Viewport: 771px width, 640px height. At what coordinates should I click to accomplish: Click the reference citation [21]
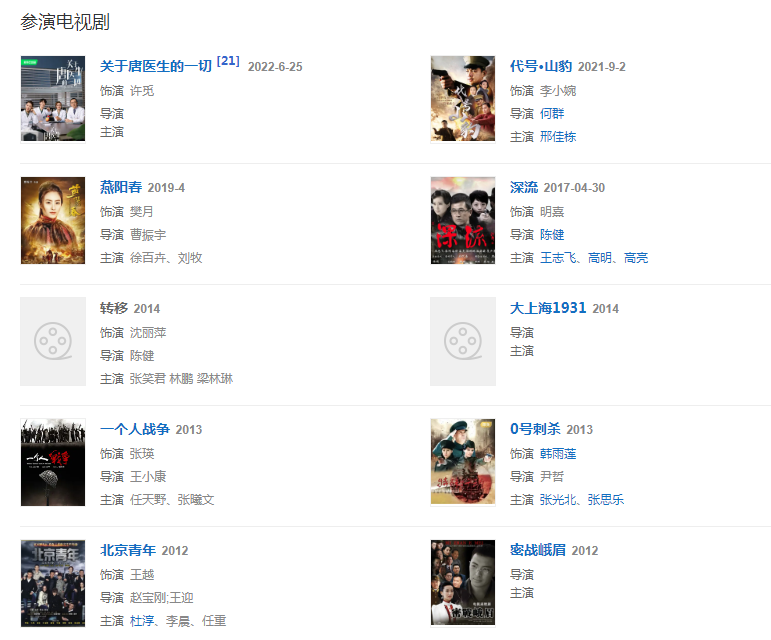(x=228, y=61)
